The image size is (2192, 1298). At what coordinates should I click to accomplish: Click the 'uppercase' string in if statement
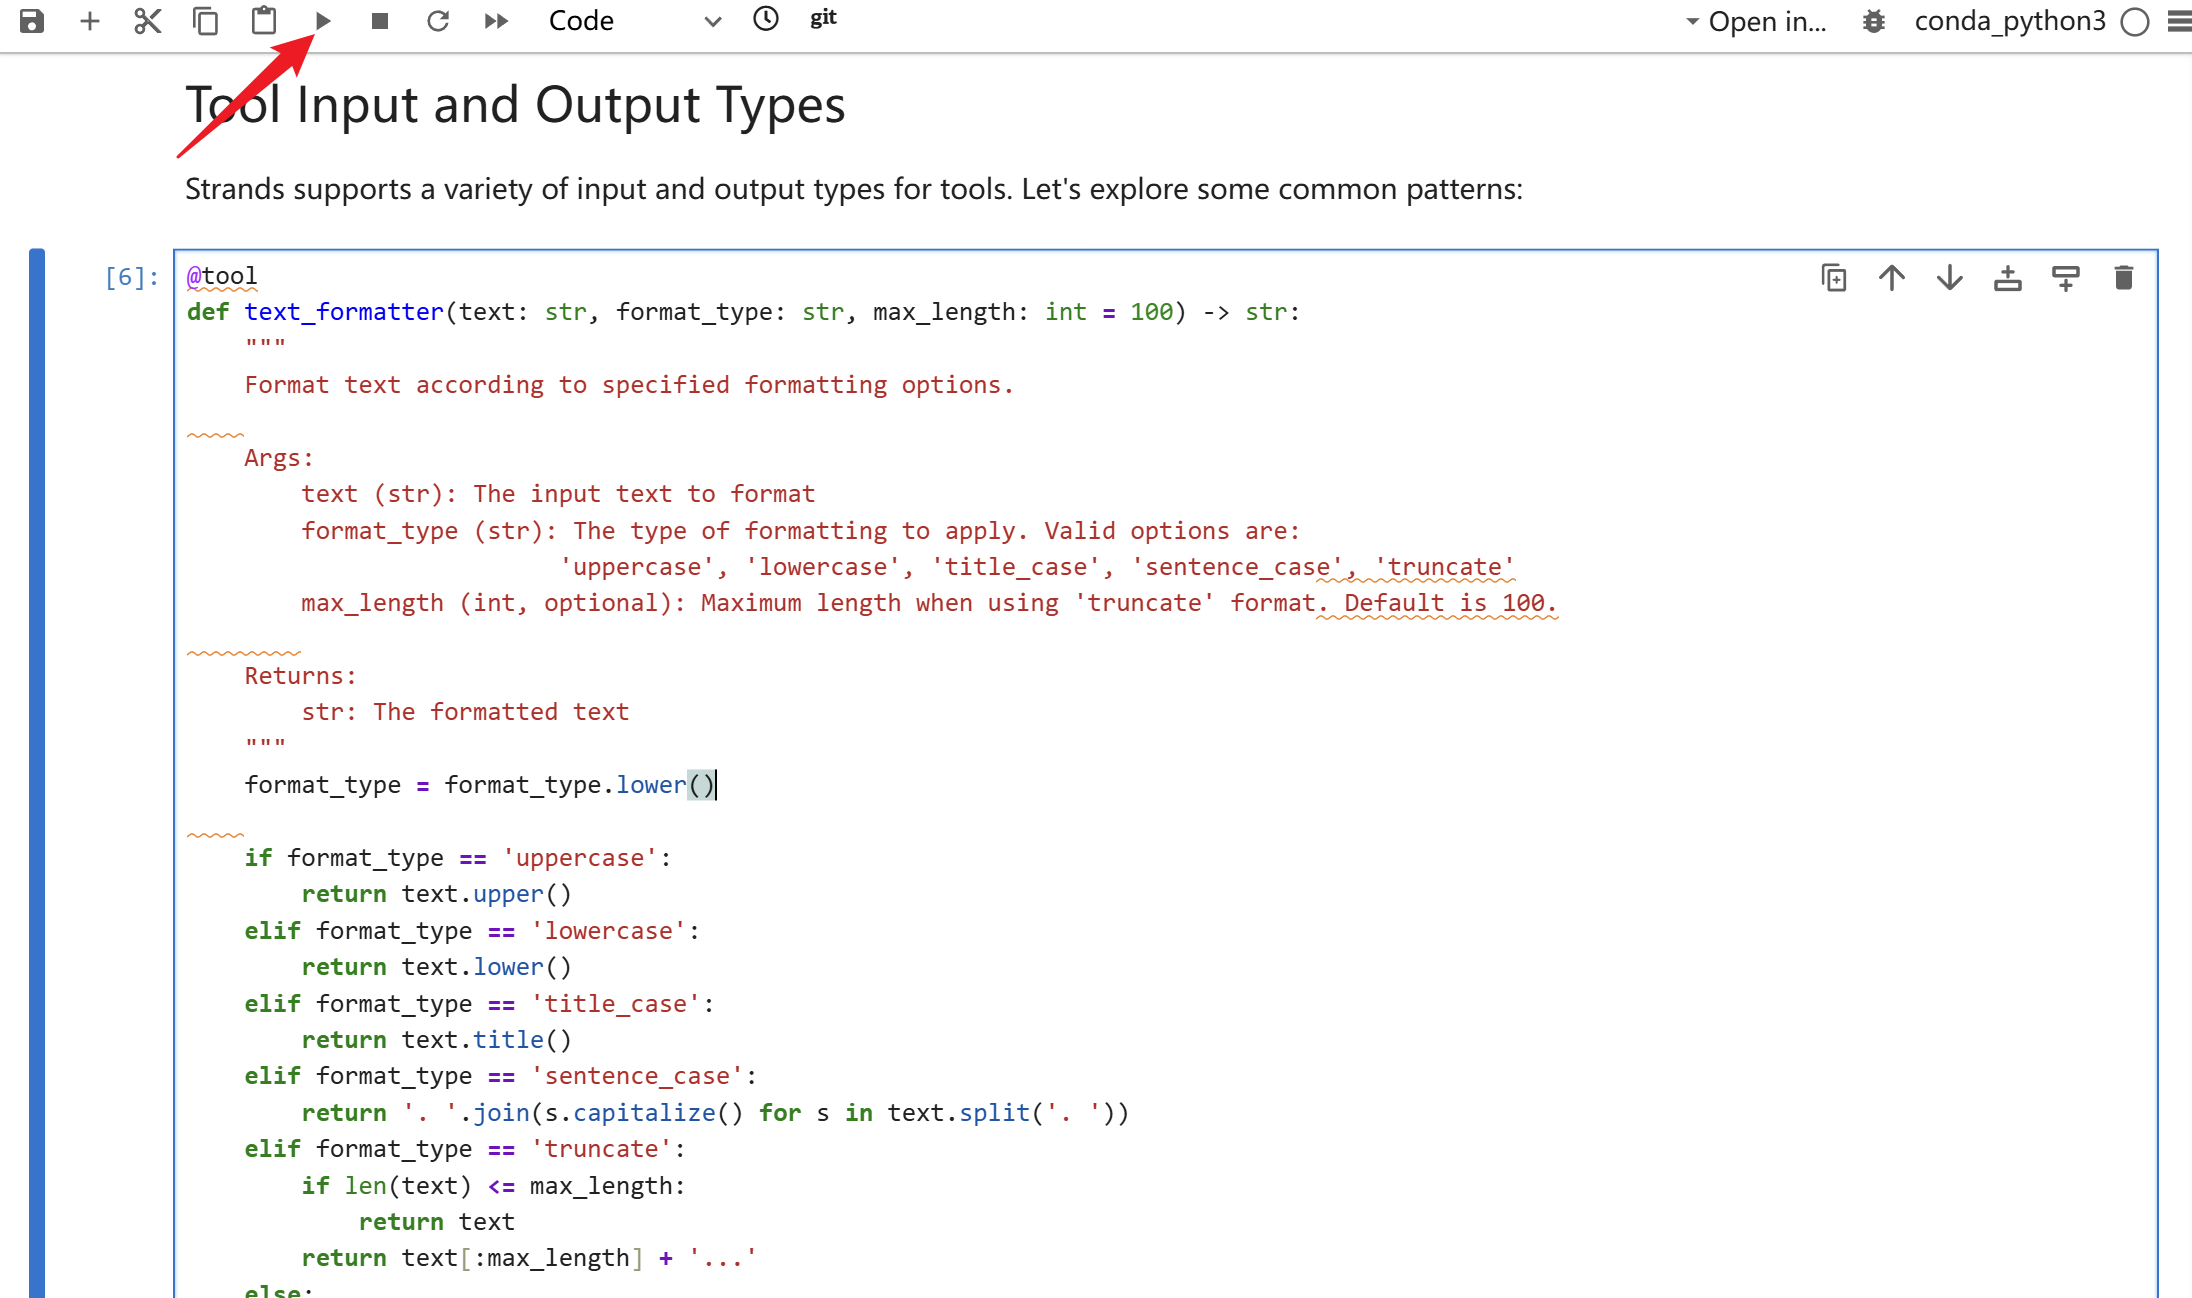(580, 858)
